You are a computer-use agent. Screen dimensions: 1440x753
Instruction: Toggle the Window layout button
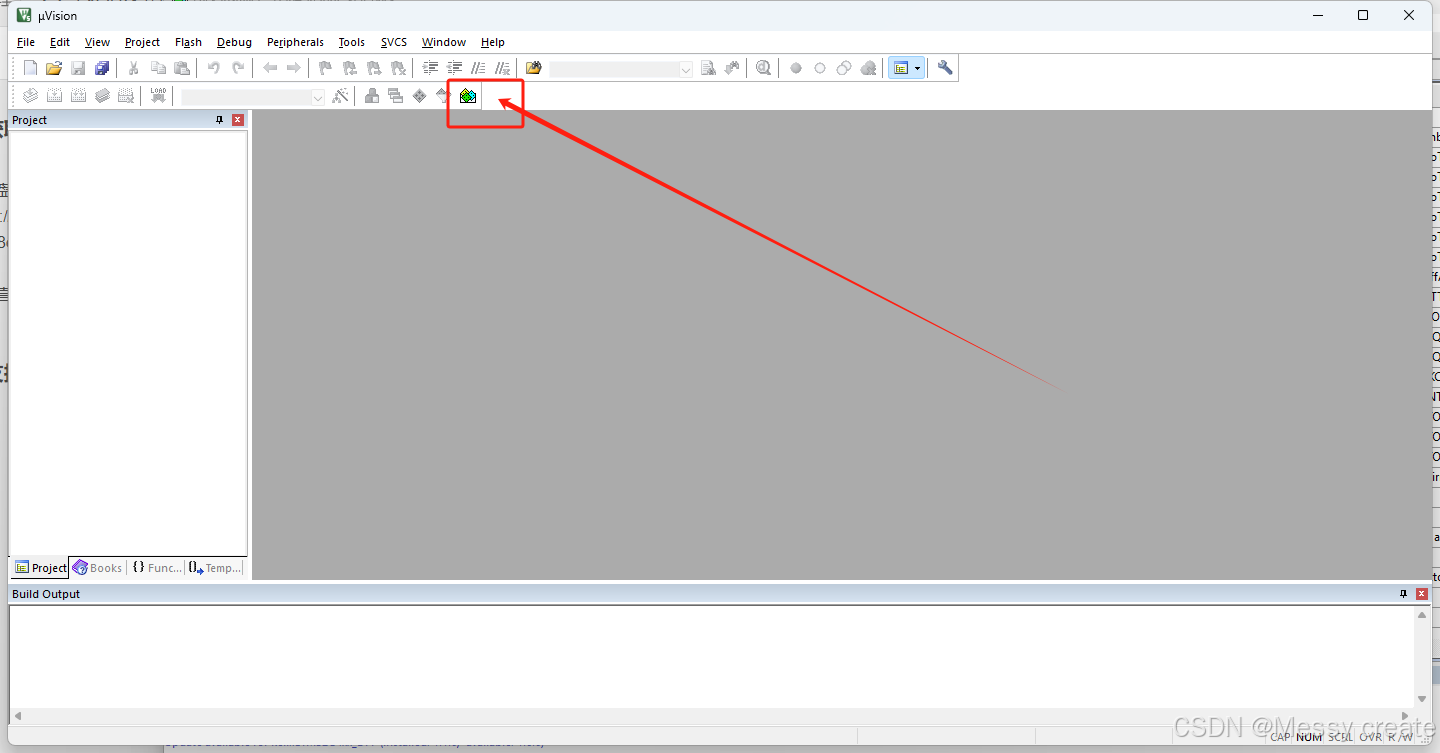901,68
